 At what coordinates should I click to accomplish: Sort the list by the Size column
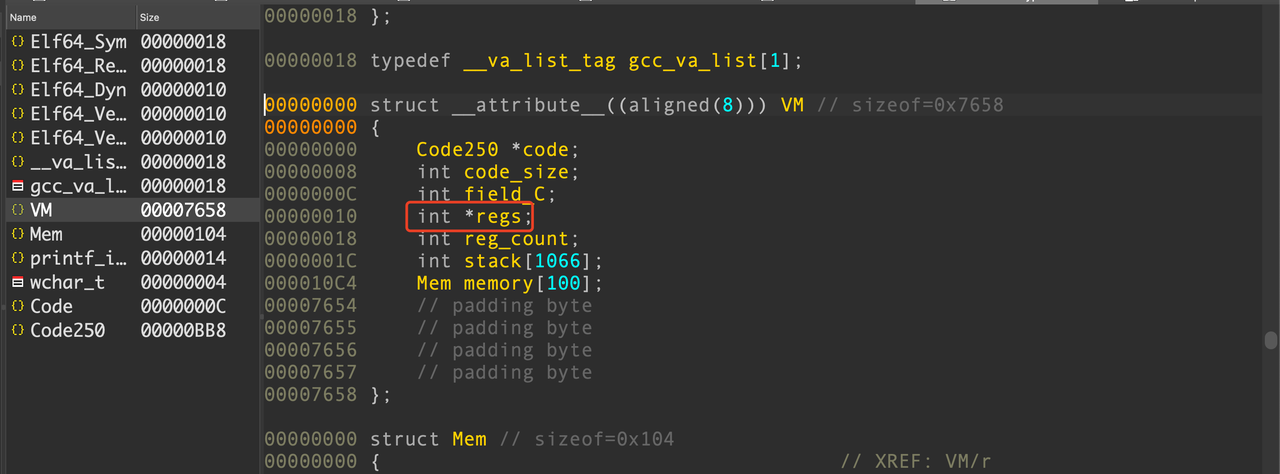coord(197,17)
